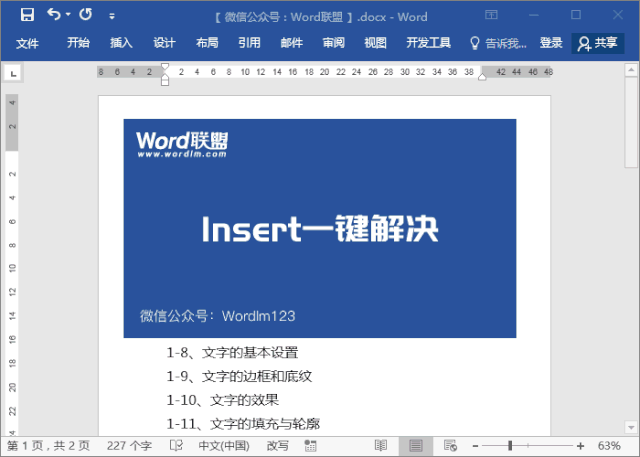Image resolution: width=640 pixels, height=457 pixels.
Task: Redo or repeat the last action
Action: (86, 14)
